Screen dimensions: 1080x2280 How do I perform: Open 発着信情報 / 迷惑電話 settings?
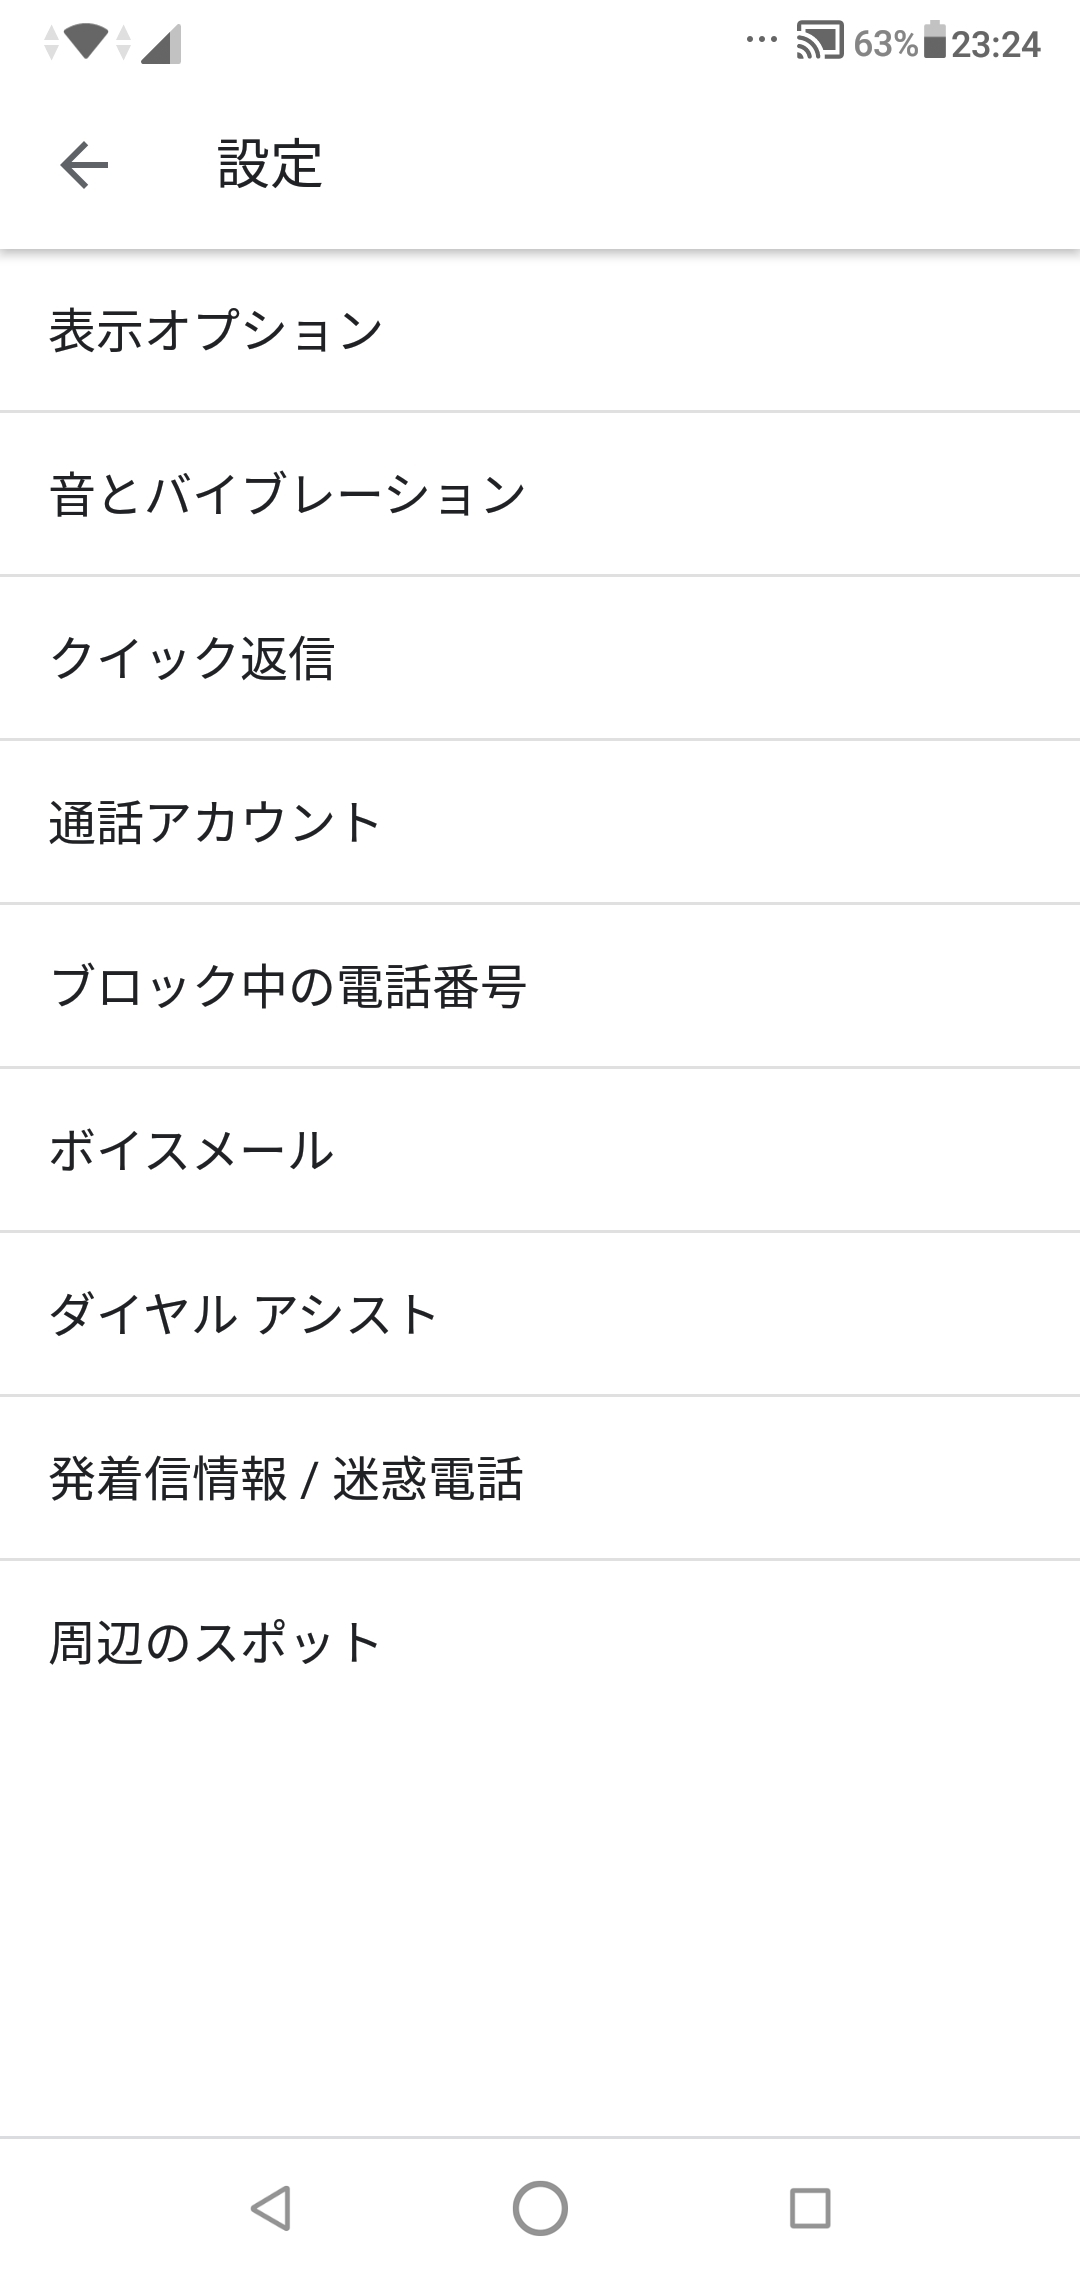(540, 1479)
